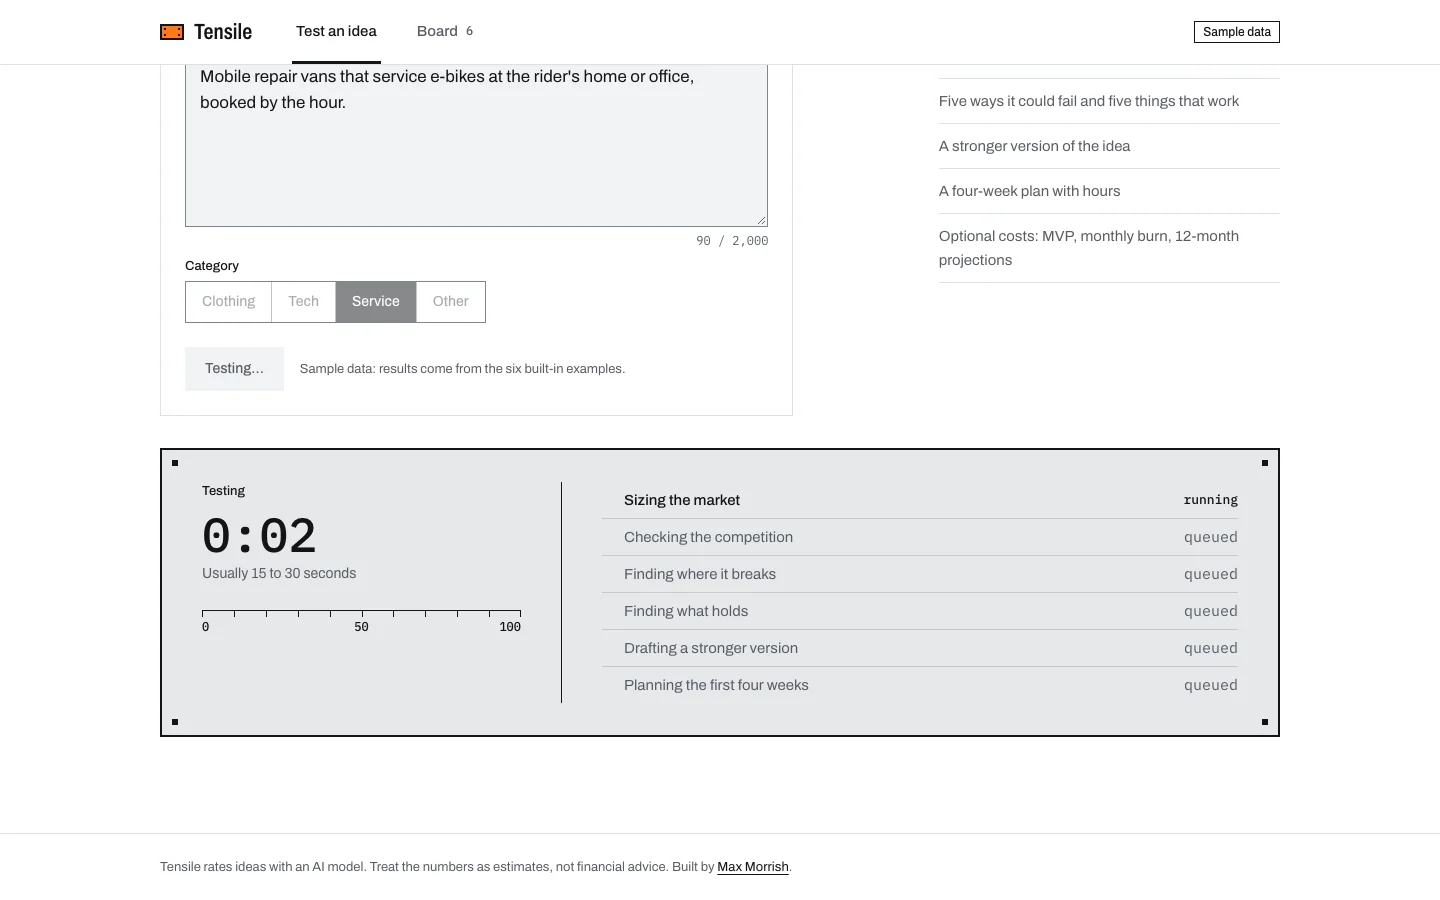Click 'A four-week plan with hours'
Viewport: 1440px width, 900px height.
click(1109, 191)
